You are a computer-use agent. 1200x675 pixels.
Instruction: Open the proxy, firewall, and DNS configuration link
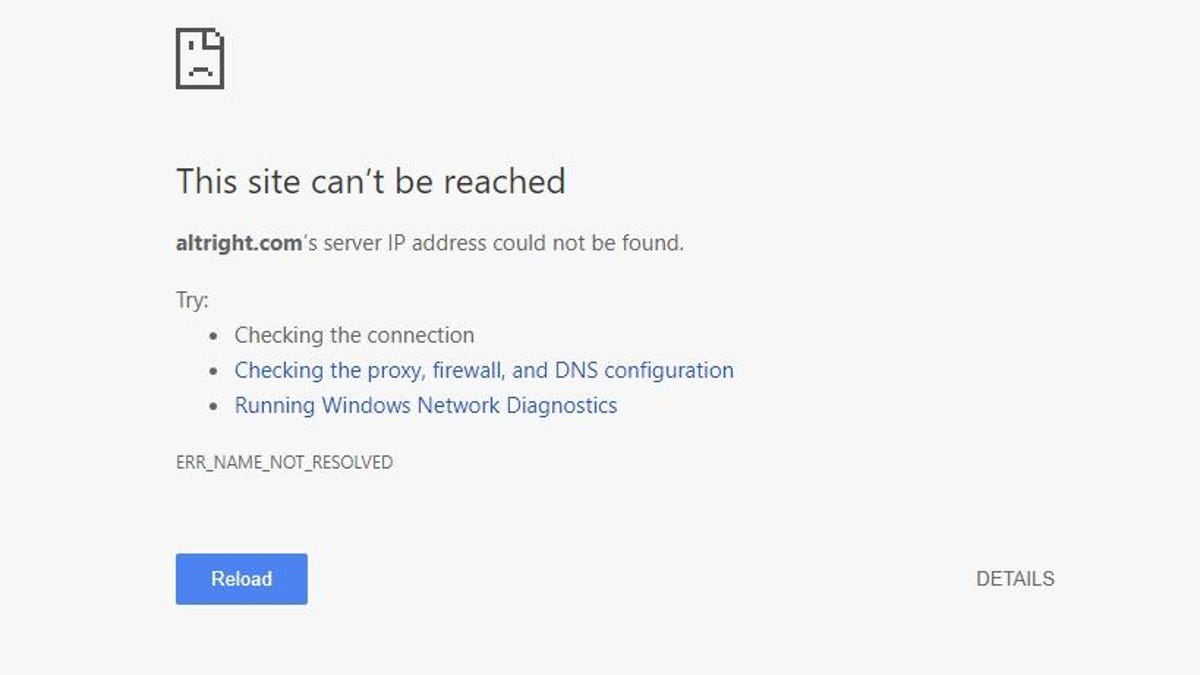coord(483,371)
